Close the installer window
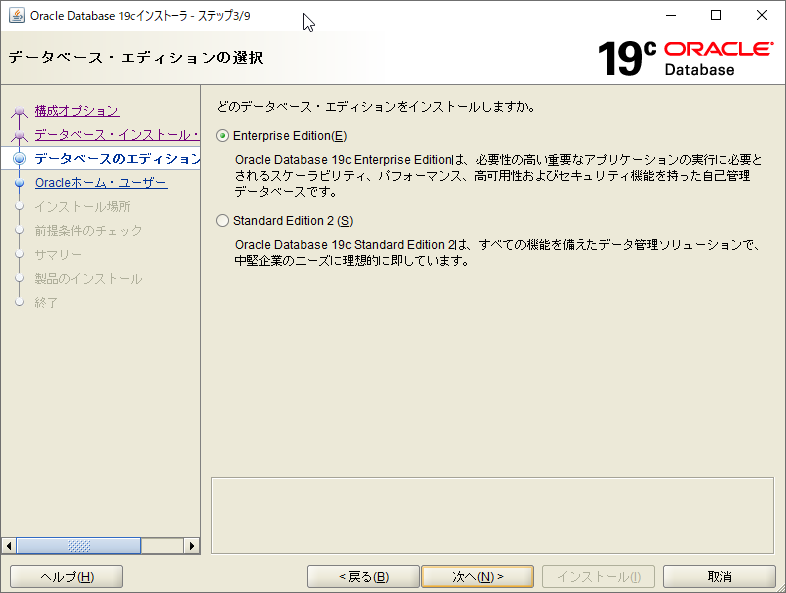 click(762, 16)
